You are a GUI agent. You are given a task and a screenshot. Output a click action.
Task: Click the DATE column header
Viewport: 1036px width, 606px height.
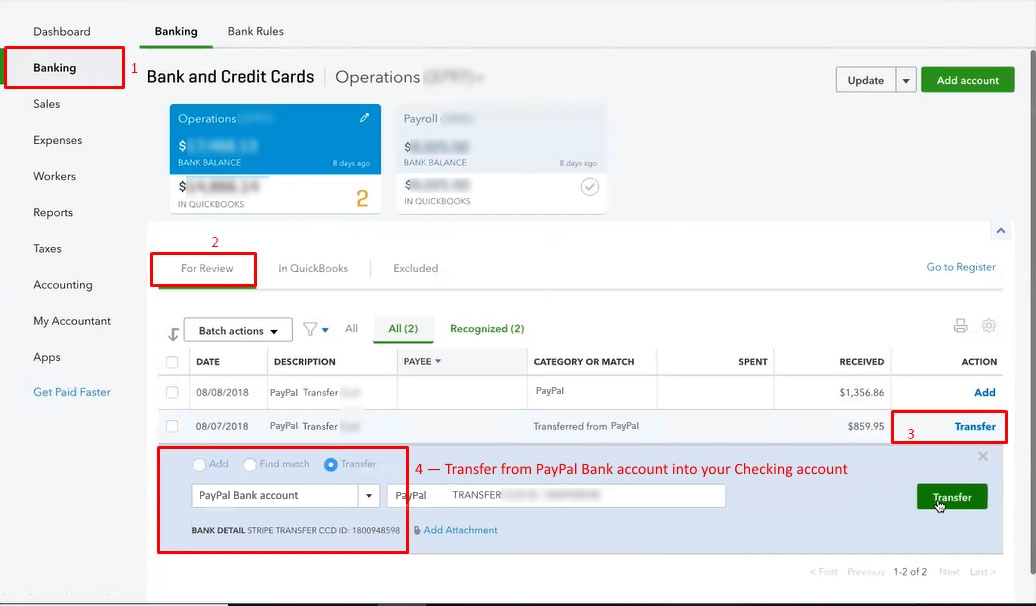(207, 361)
